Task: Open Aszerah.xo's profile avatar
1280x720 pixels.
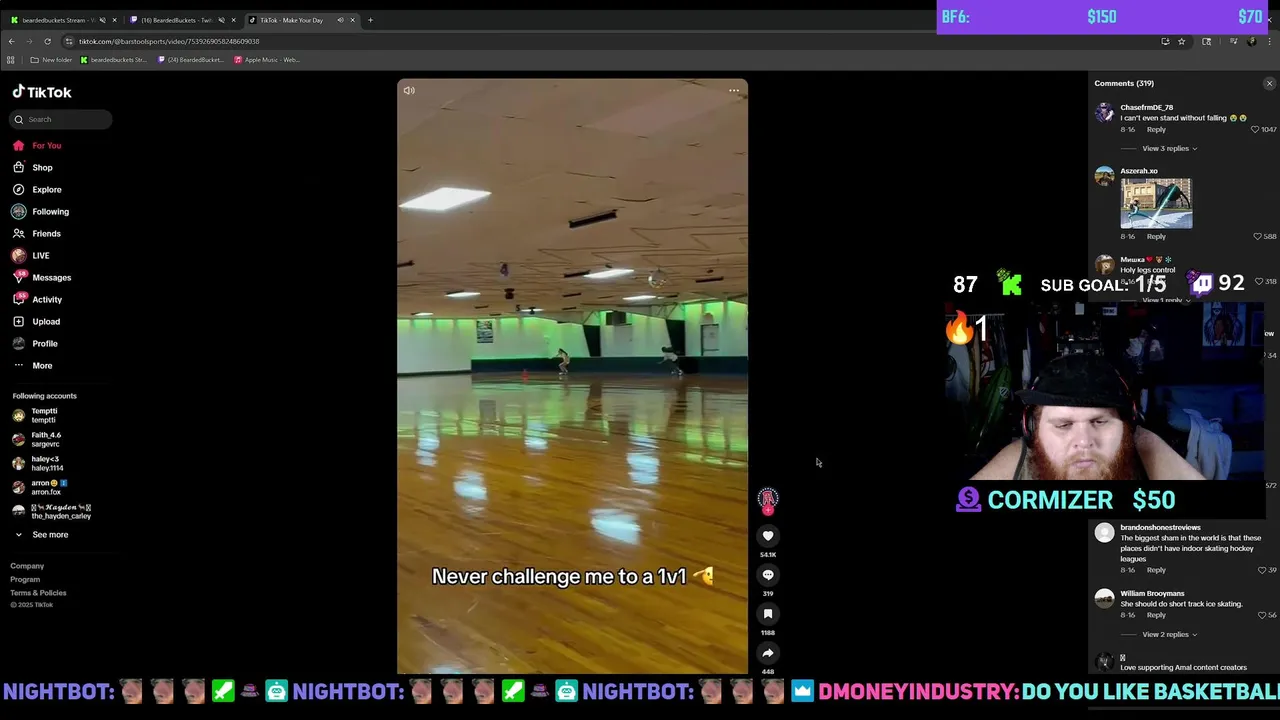Action: (1104, 176)
